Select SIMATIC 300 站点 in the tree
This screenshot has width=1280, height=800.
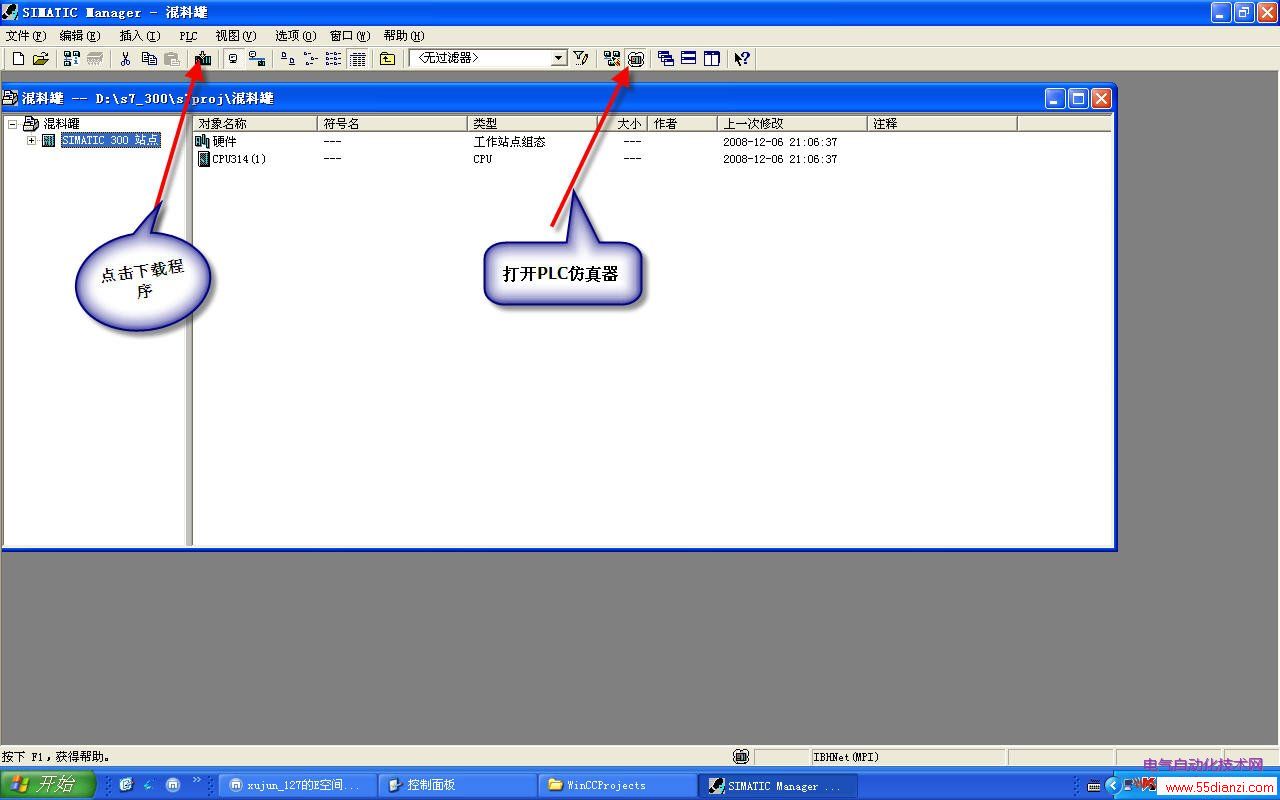coord(110,141)
